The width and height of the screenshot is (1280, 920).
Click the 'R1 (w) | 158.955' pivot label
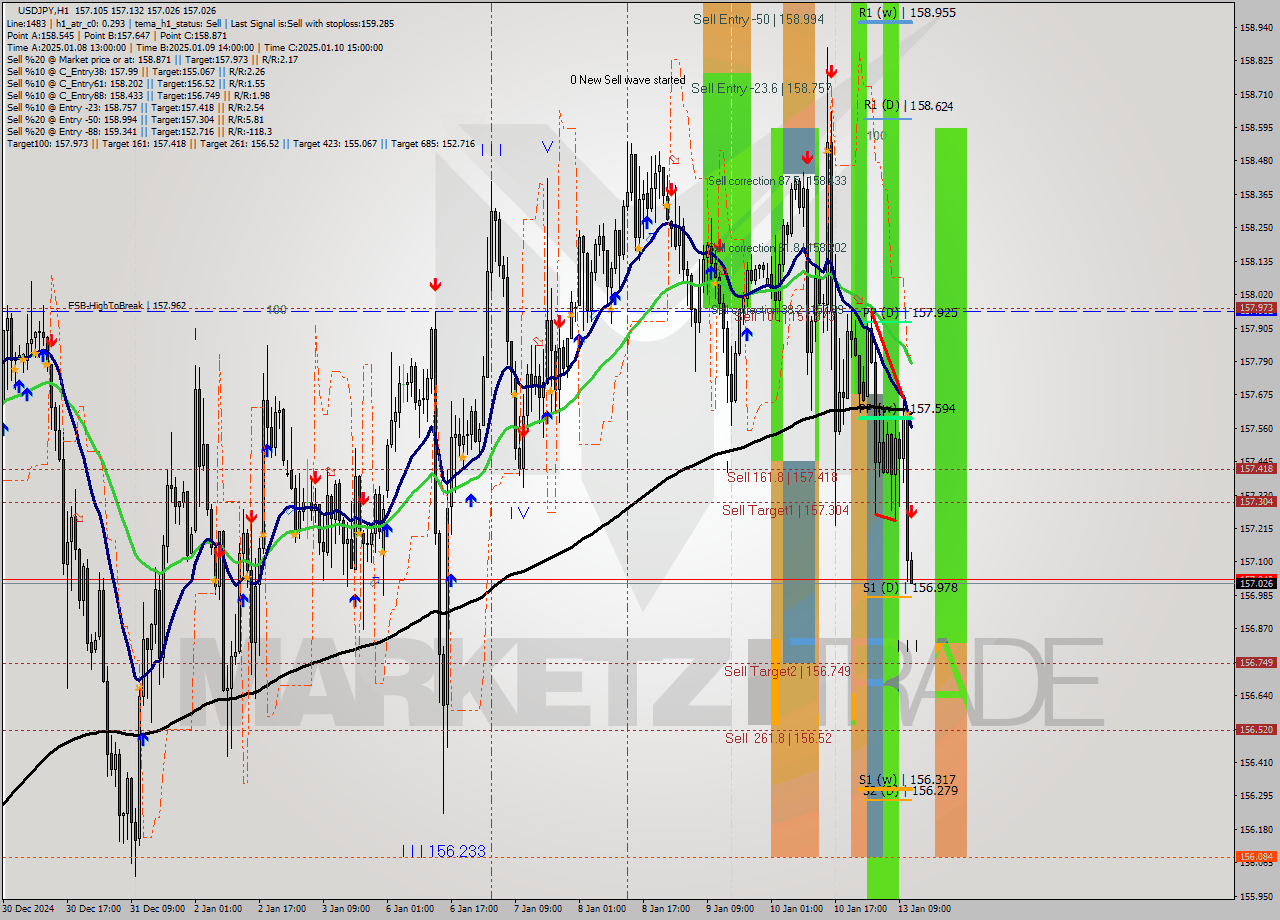[x=907, y=13]
